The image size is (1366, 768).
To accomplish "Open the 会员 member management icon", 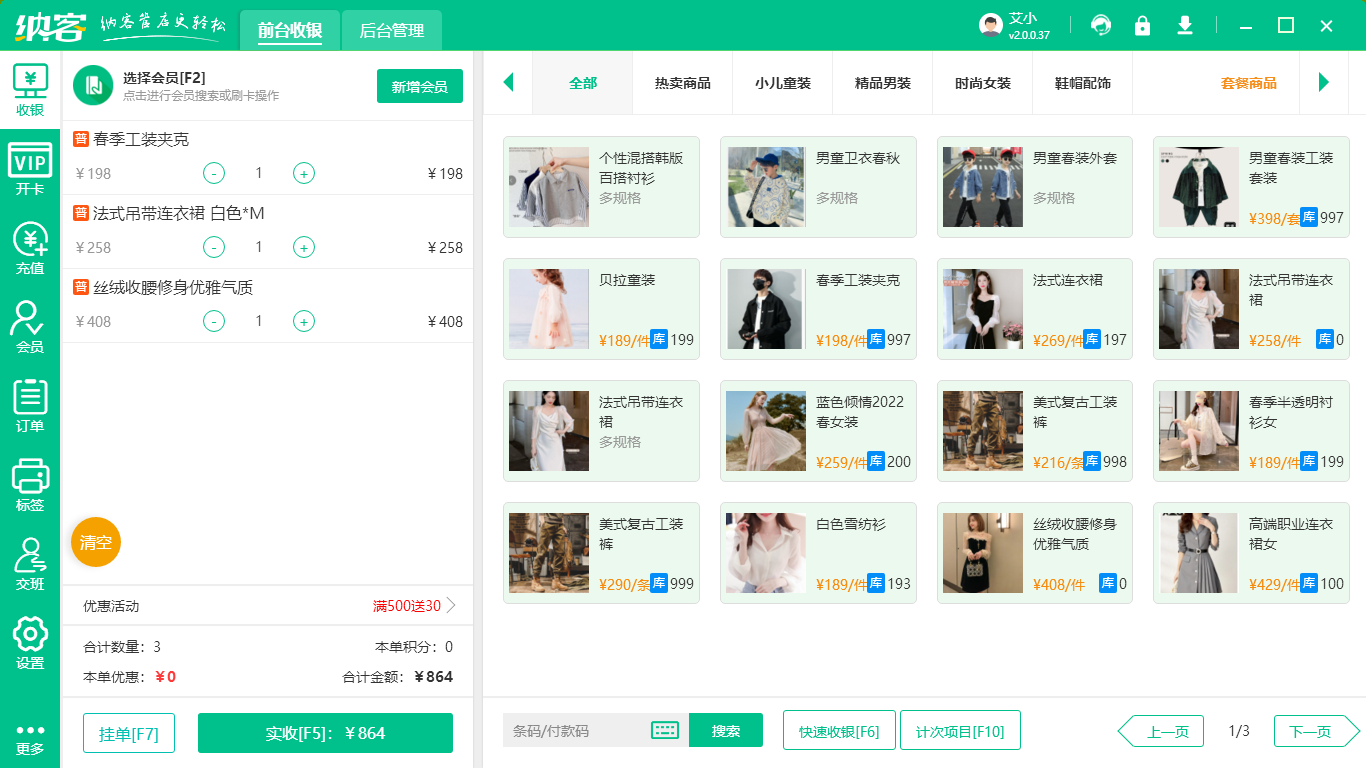I will click(29, 320).
